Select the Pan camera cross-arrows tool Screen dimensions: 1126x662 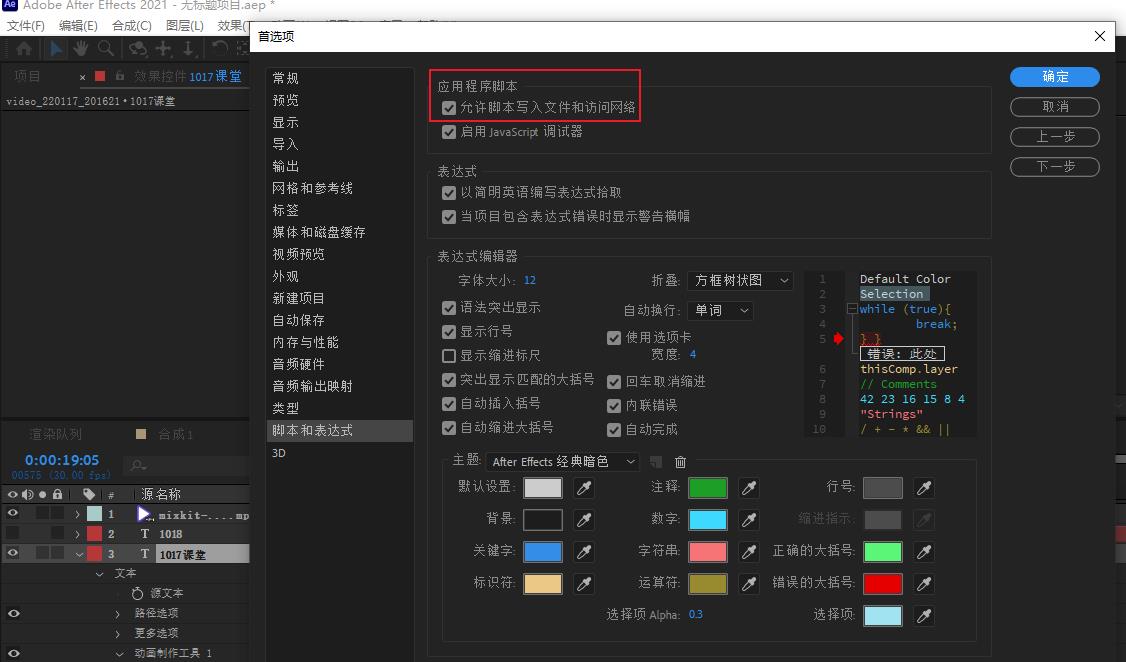[x=164, y=49]
